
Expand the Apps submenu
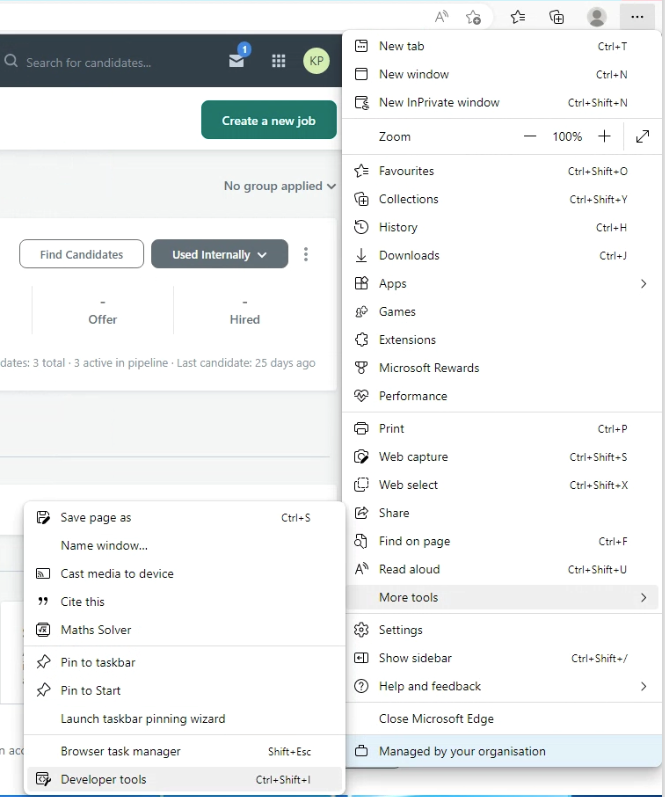[502, 284]
